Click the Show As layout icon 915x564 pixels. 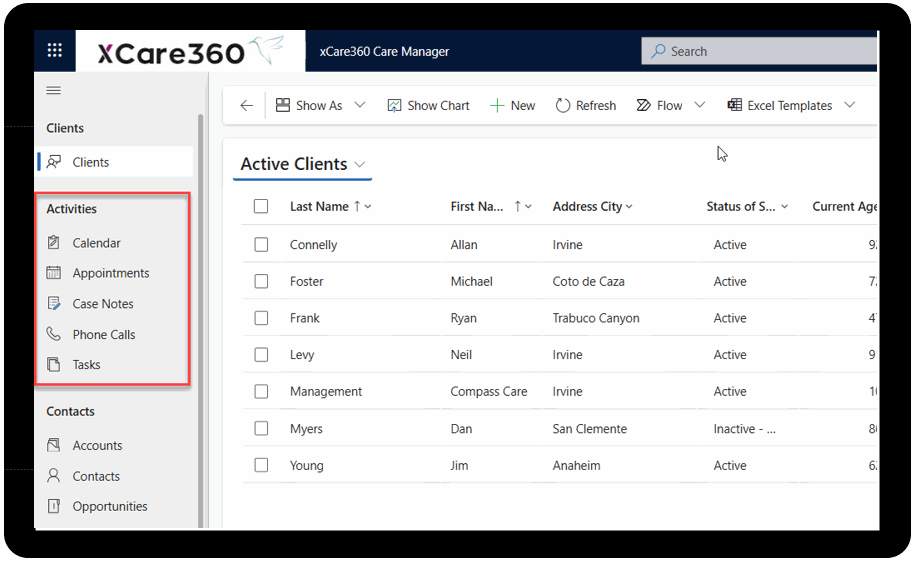283,105
